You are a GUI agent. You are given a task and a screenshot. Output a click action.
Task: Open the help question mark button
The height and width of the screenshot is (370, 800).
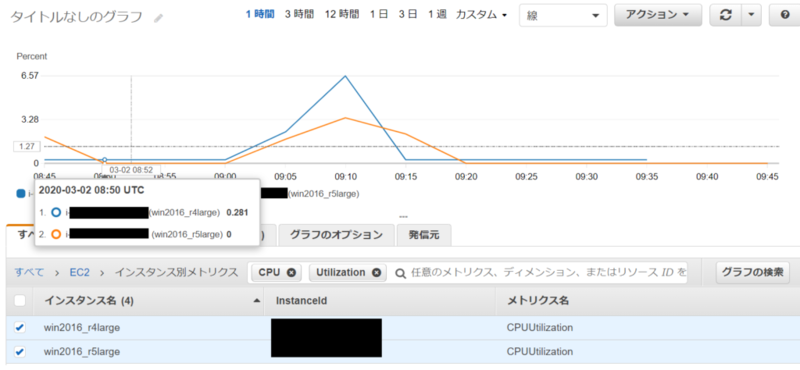(785, 15)
